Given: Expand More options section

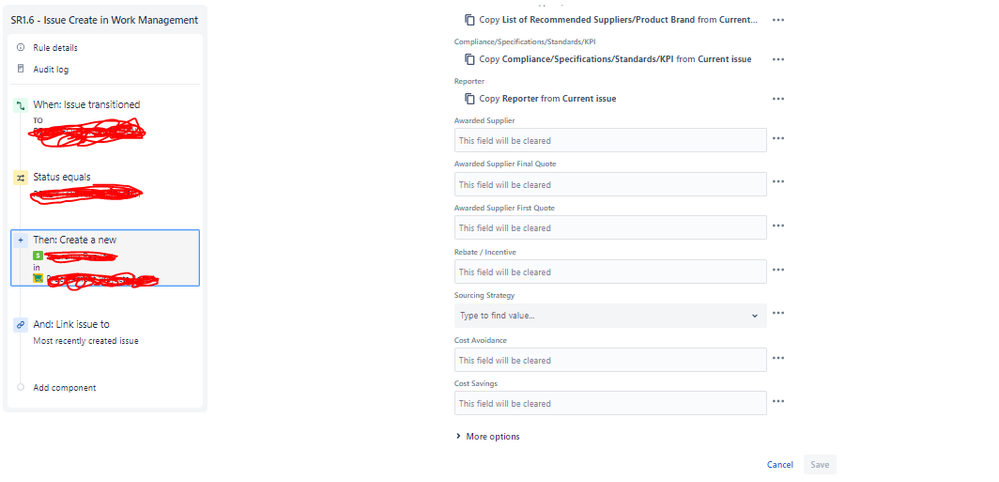Looking at the screenshot, I should point(488,437).
